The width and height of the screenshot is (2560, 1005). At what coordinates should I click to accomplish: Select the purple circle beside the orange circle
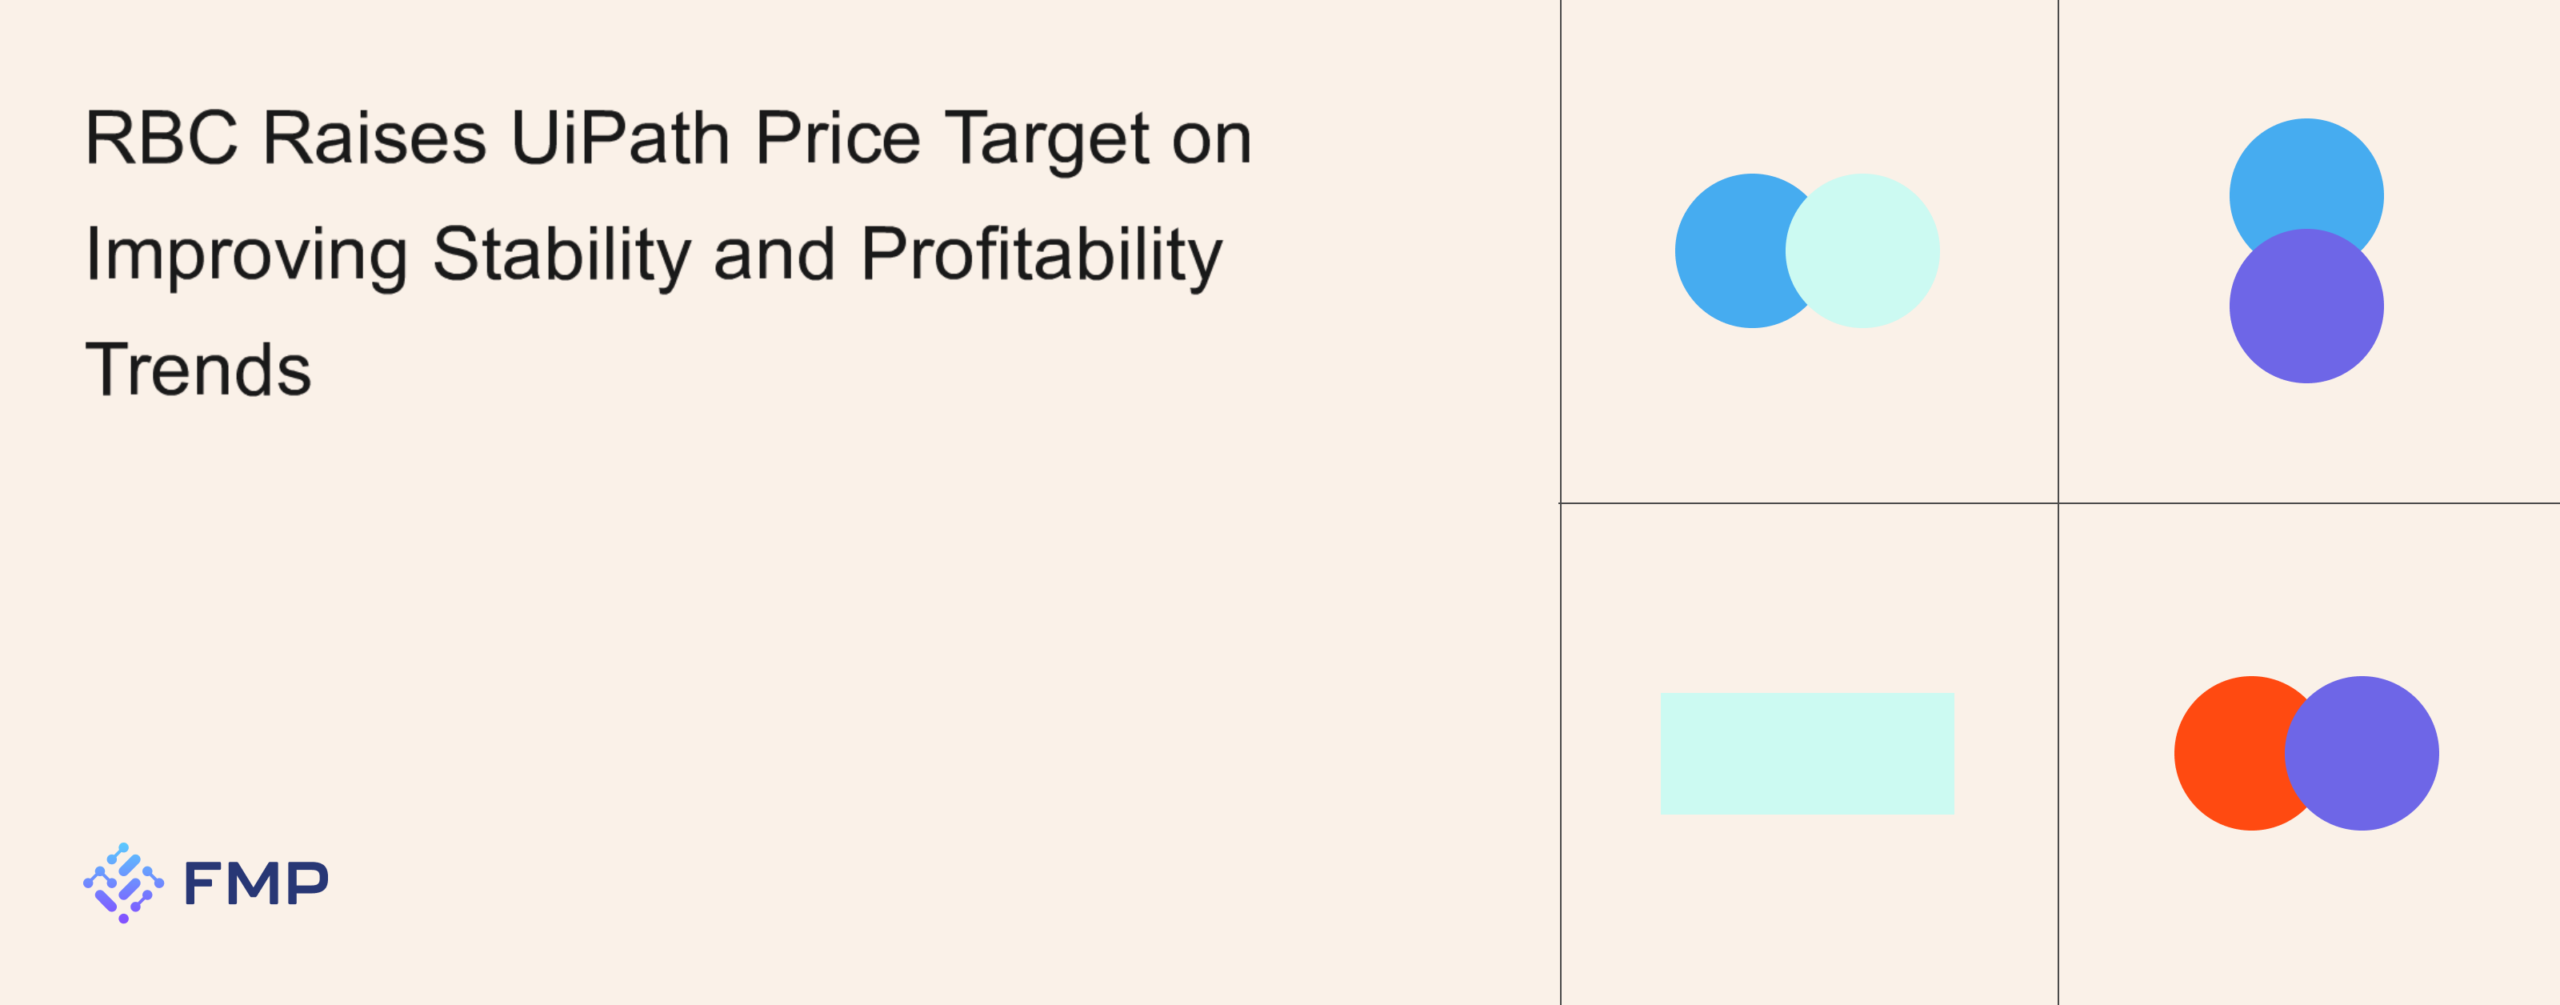coord(2362,753)
